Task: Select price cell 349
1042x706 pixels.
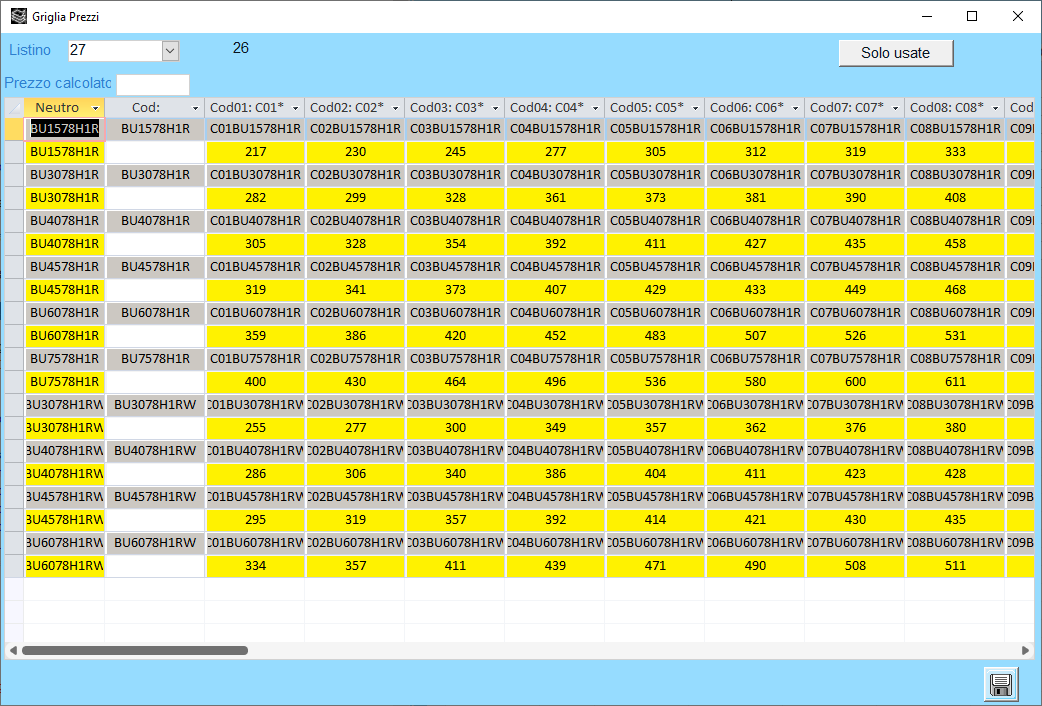Action: coord(556,427)
